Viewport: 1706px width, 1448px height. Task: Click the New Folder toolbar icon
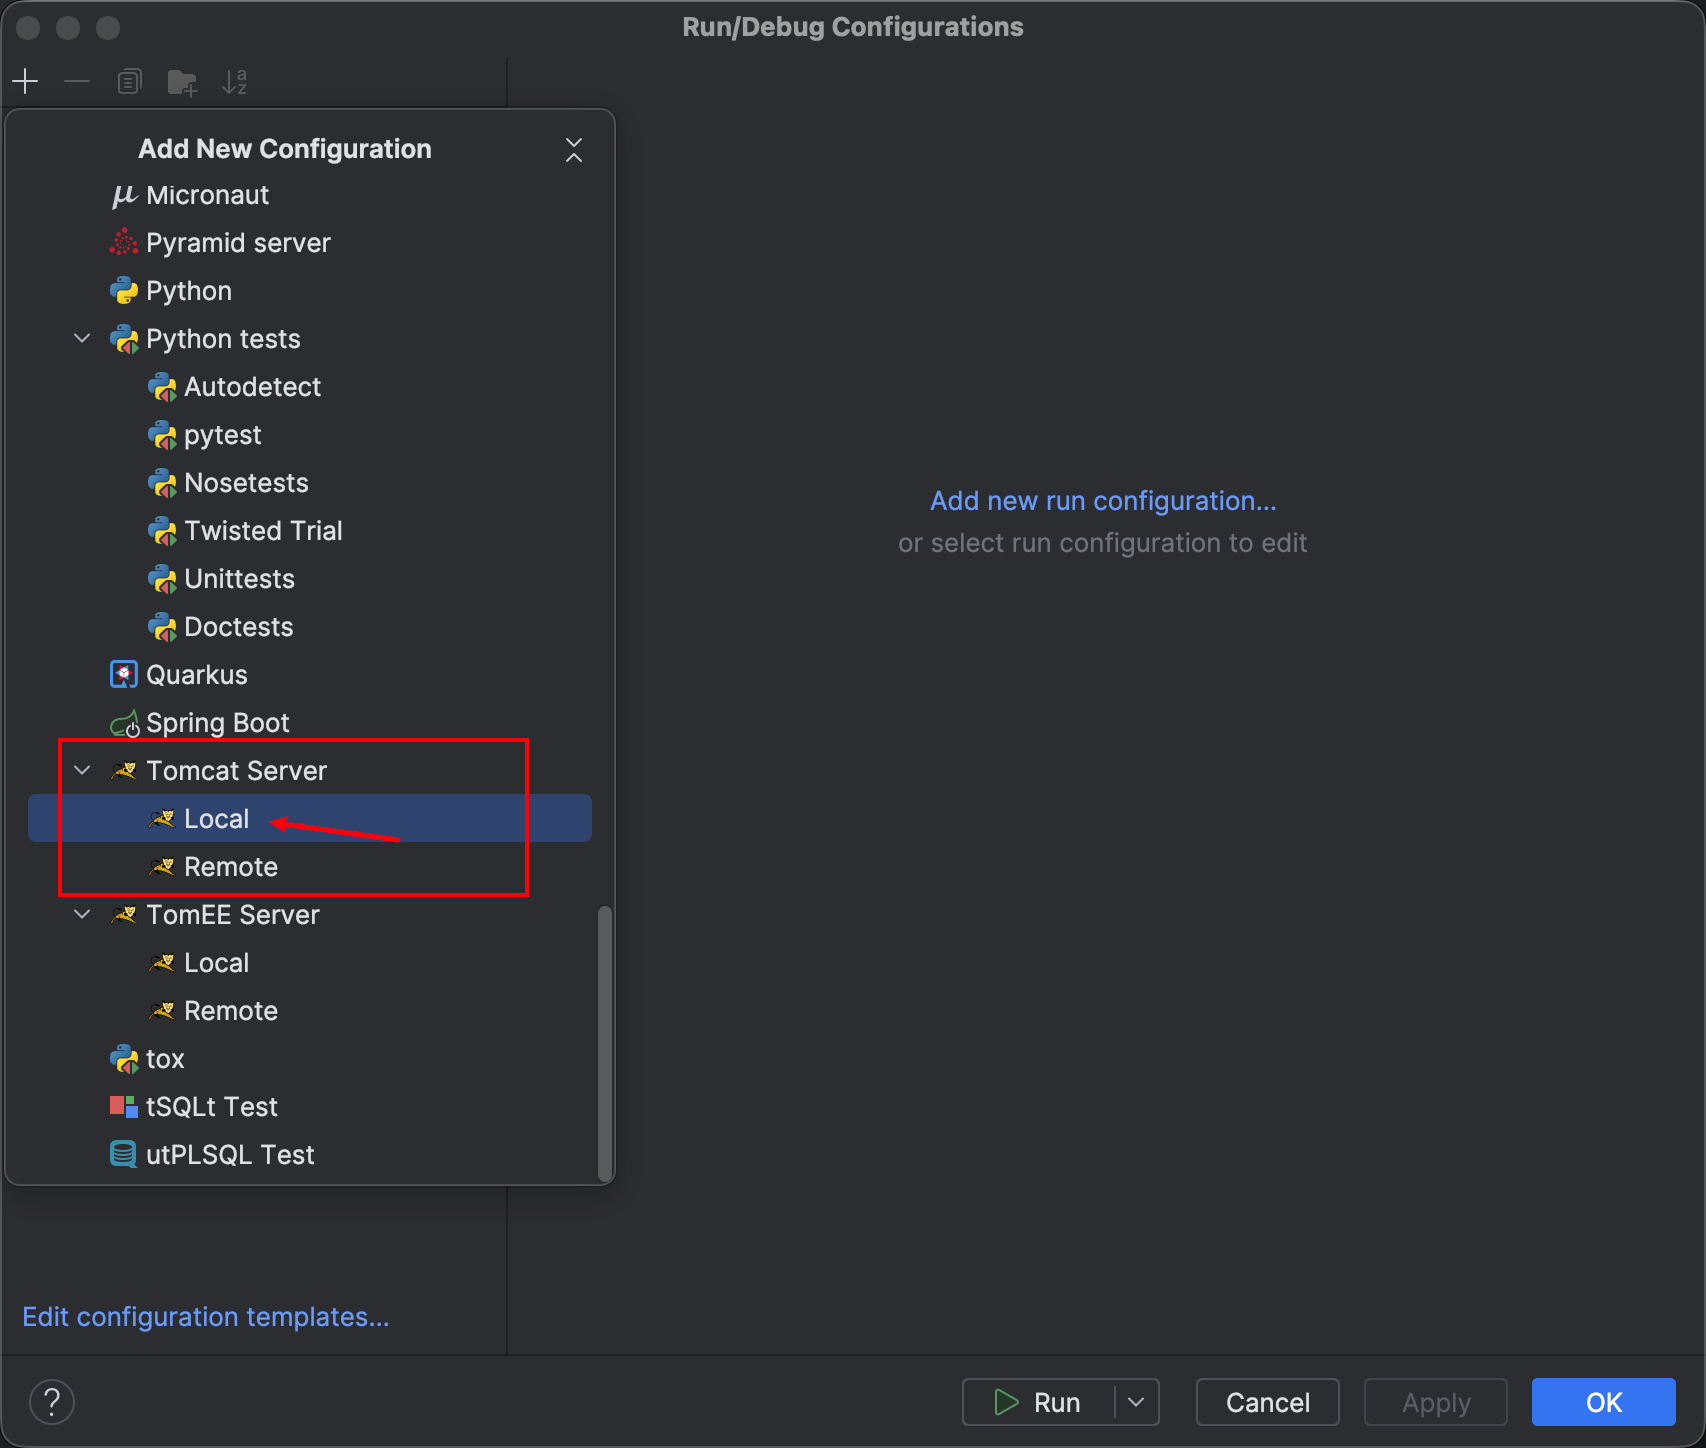(182, 82)
